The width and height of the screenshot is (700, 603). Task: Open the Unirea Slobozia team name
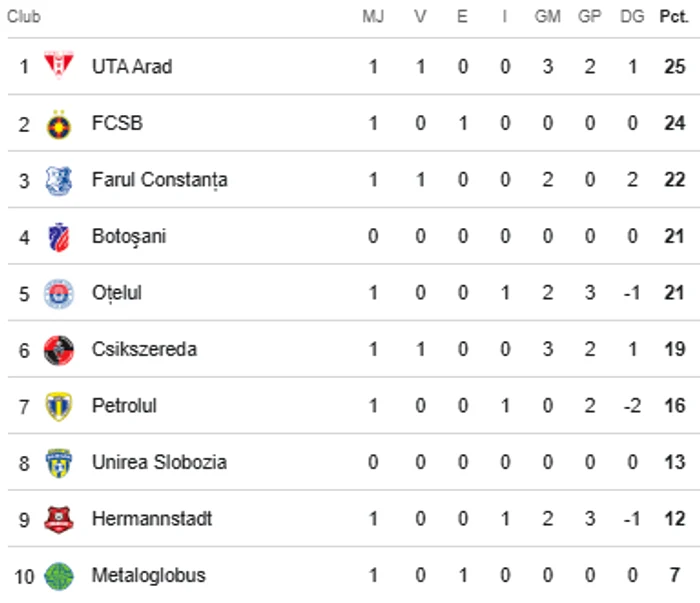[159, 462]
